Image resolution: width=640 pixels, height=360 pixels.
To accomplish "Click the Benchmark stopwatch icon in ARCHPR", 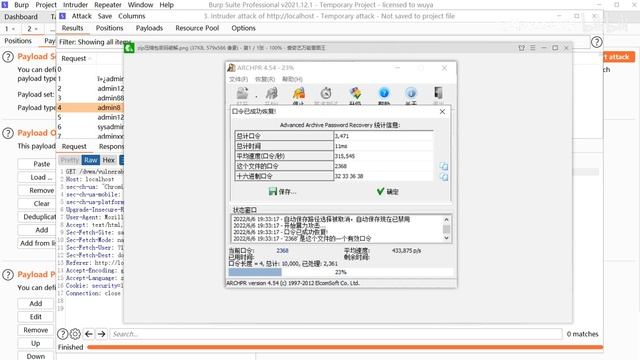I will click(x=326, y=94).
